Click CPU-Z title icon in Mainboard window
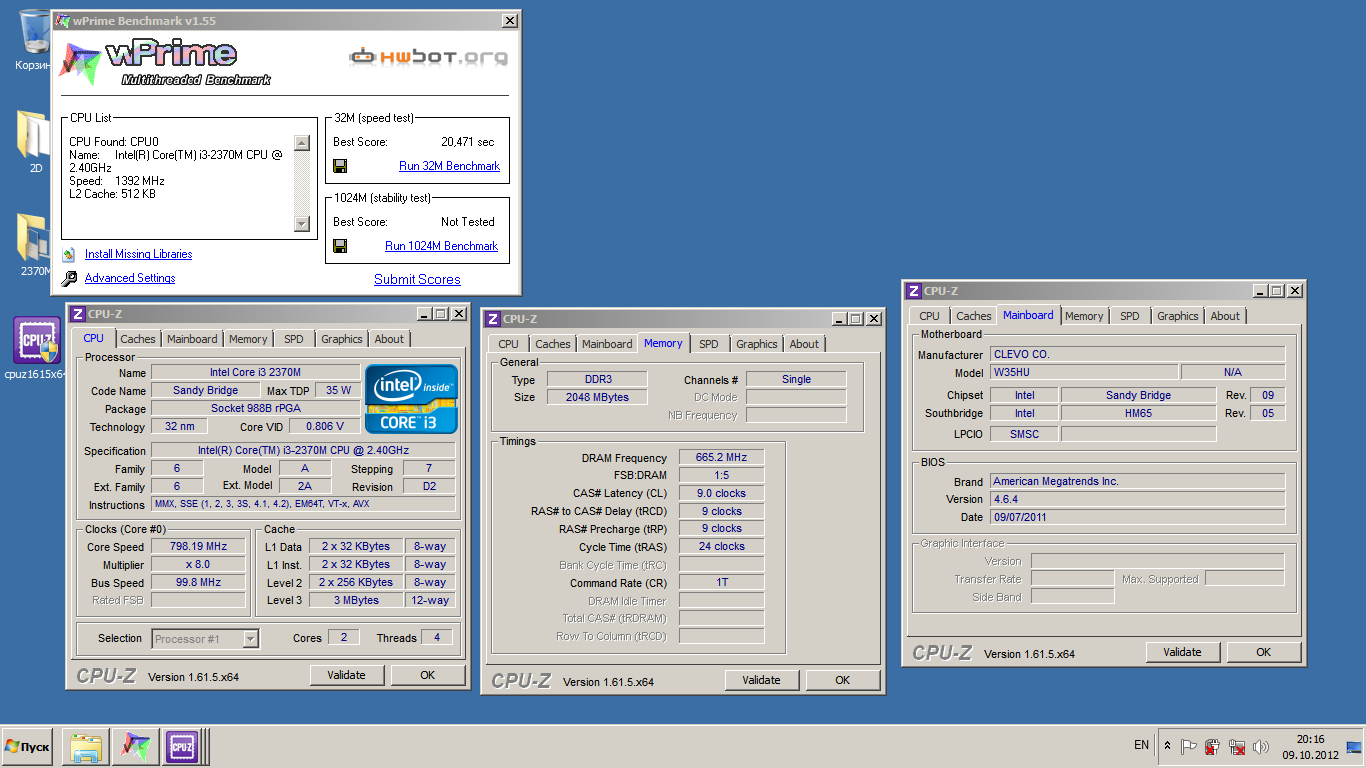1366x768 pixels. (913, 291)
